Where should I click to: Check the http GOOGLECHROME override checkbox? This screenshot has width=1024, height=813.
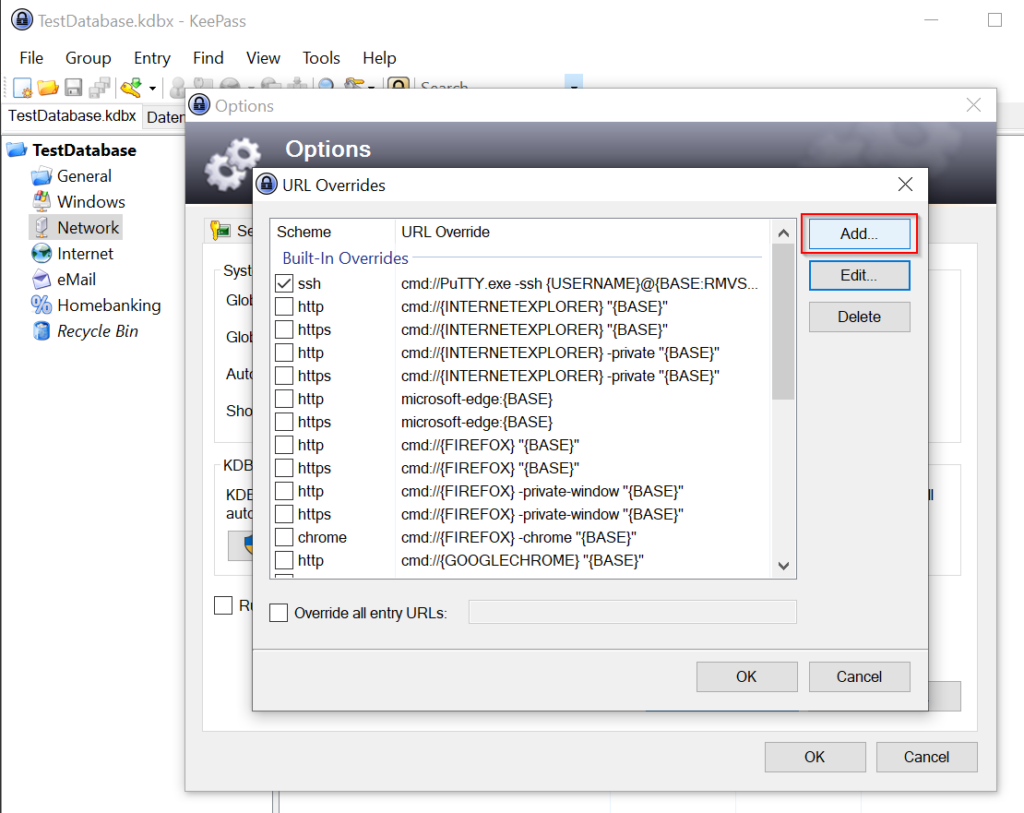(284, 560)
